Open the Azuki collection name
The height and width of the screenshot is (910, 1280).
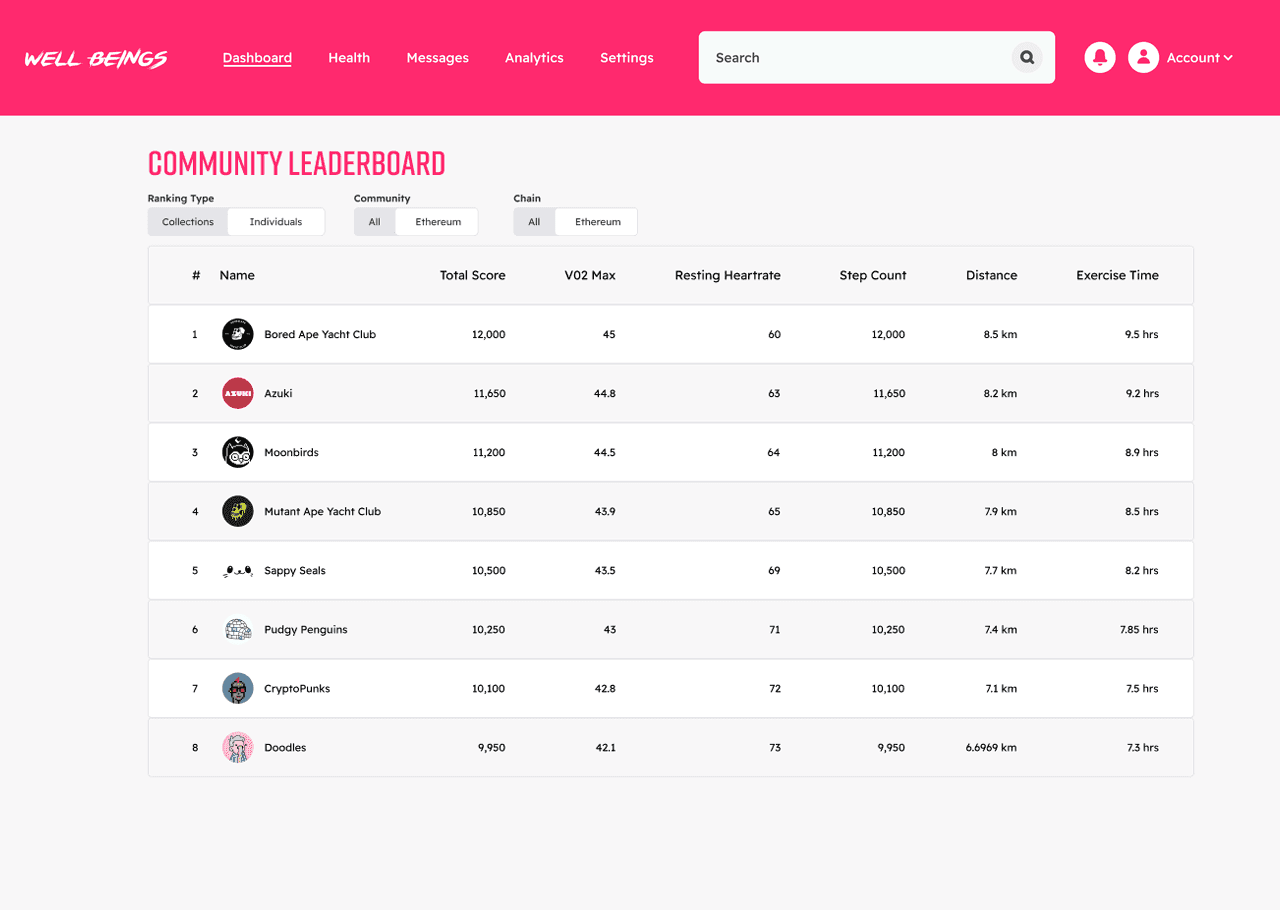[278, 393]
